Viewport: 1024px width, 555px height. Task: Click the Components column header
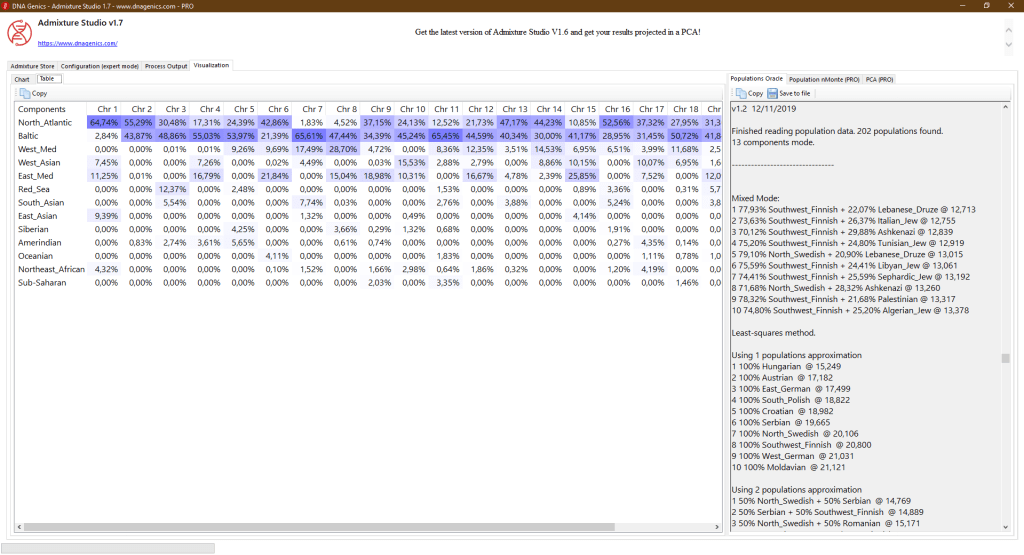point(42,108)
